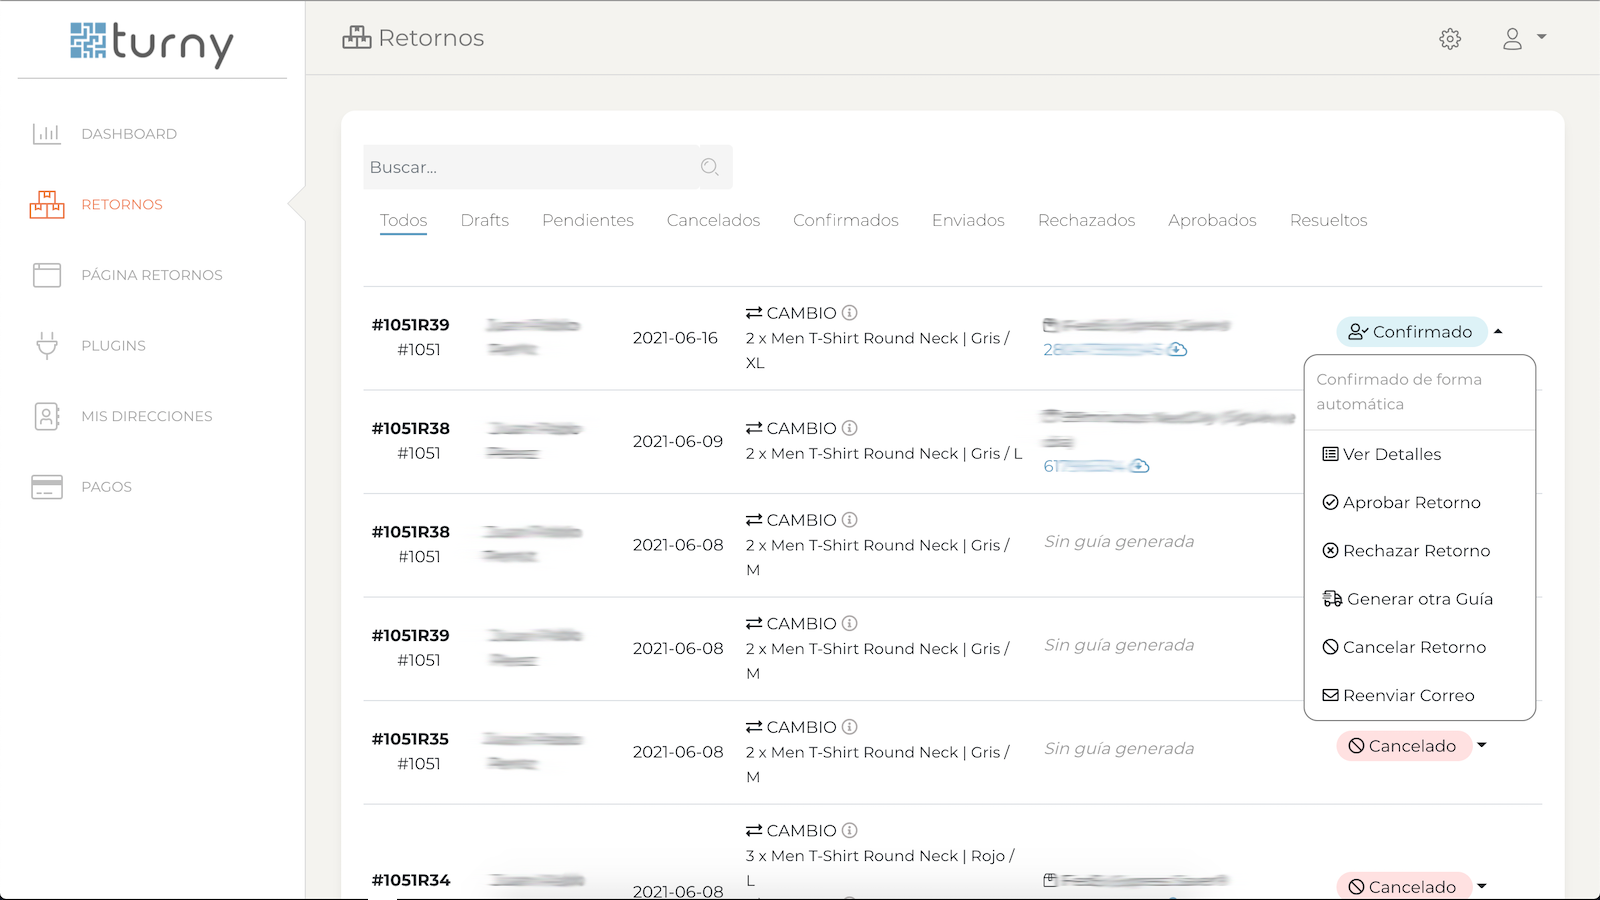Viewport: 1600px width, 900px height.
Task: Click the Retornos boxes icon in sidebar
Action: [47, 205]
